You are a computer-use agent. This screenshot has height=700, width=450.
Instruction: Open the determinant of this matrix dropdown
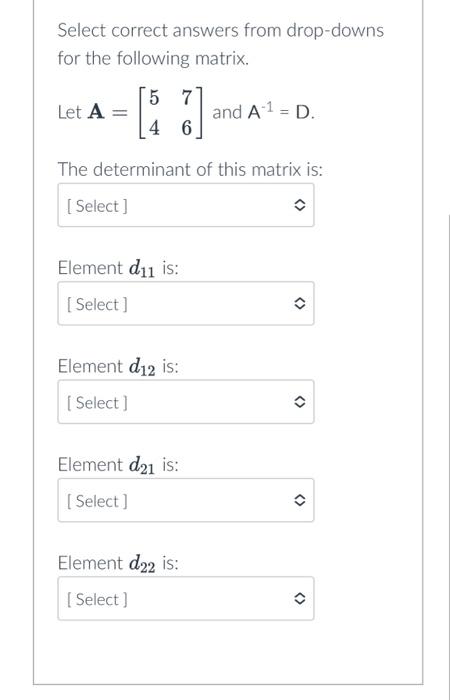(186, 205)
